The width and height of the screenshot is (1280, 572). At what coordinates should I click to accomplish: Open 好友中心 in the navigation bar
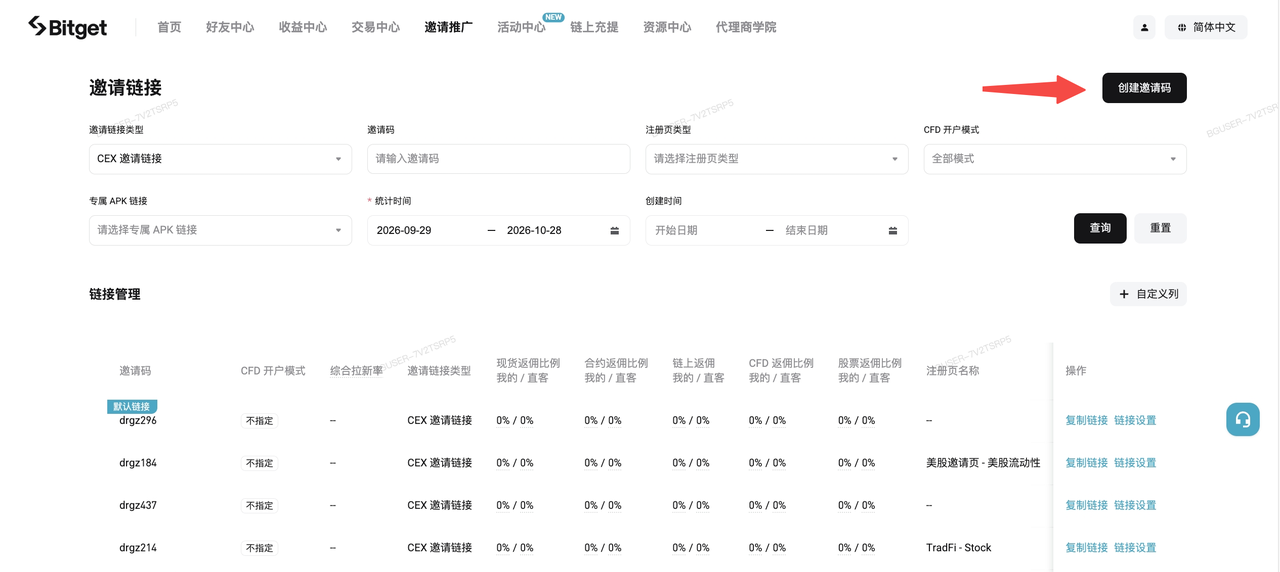coord(230,27)
